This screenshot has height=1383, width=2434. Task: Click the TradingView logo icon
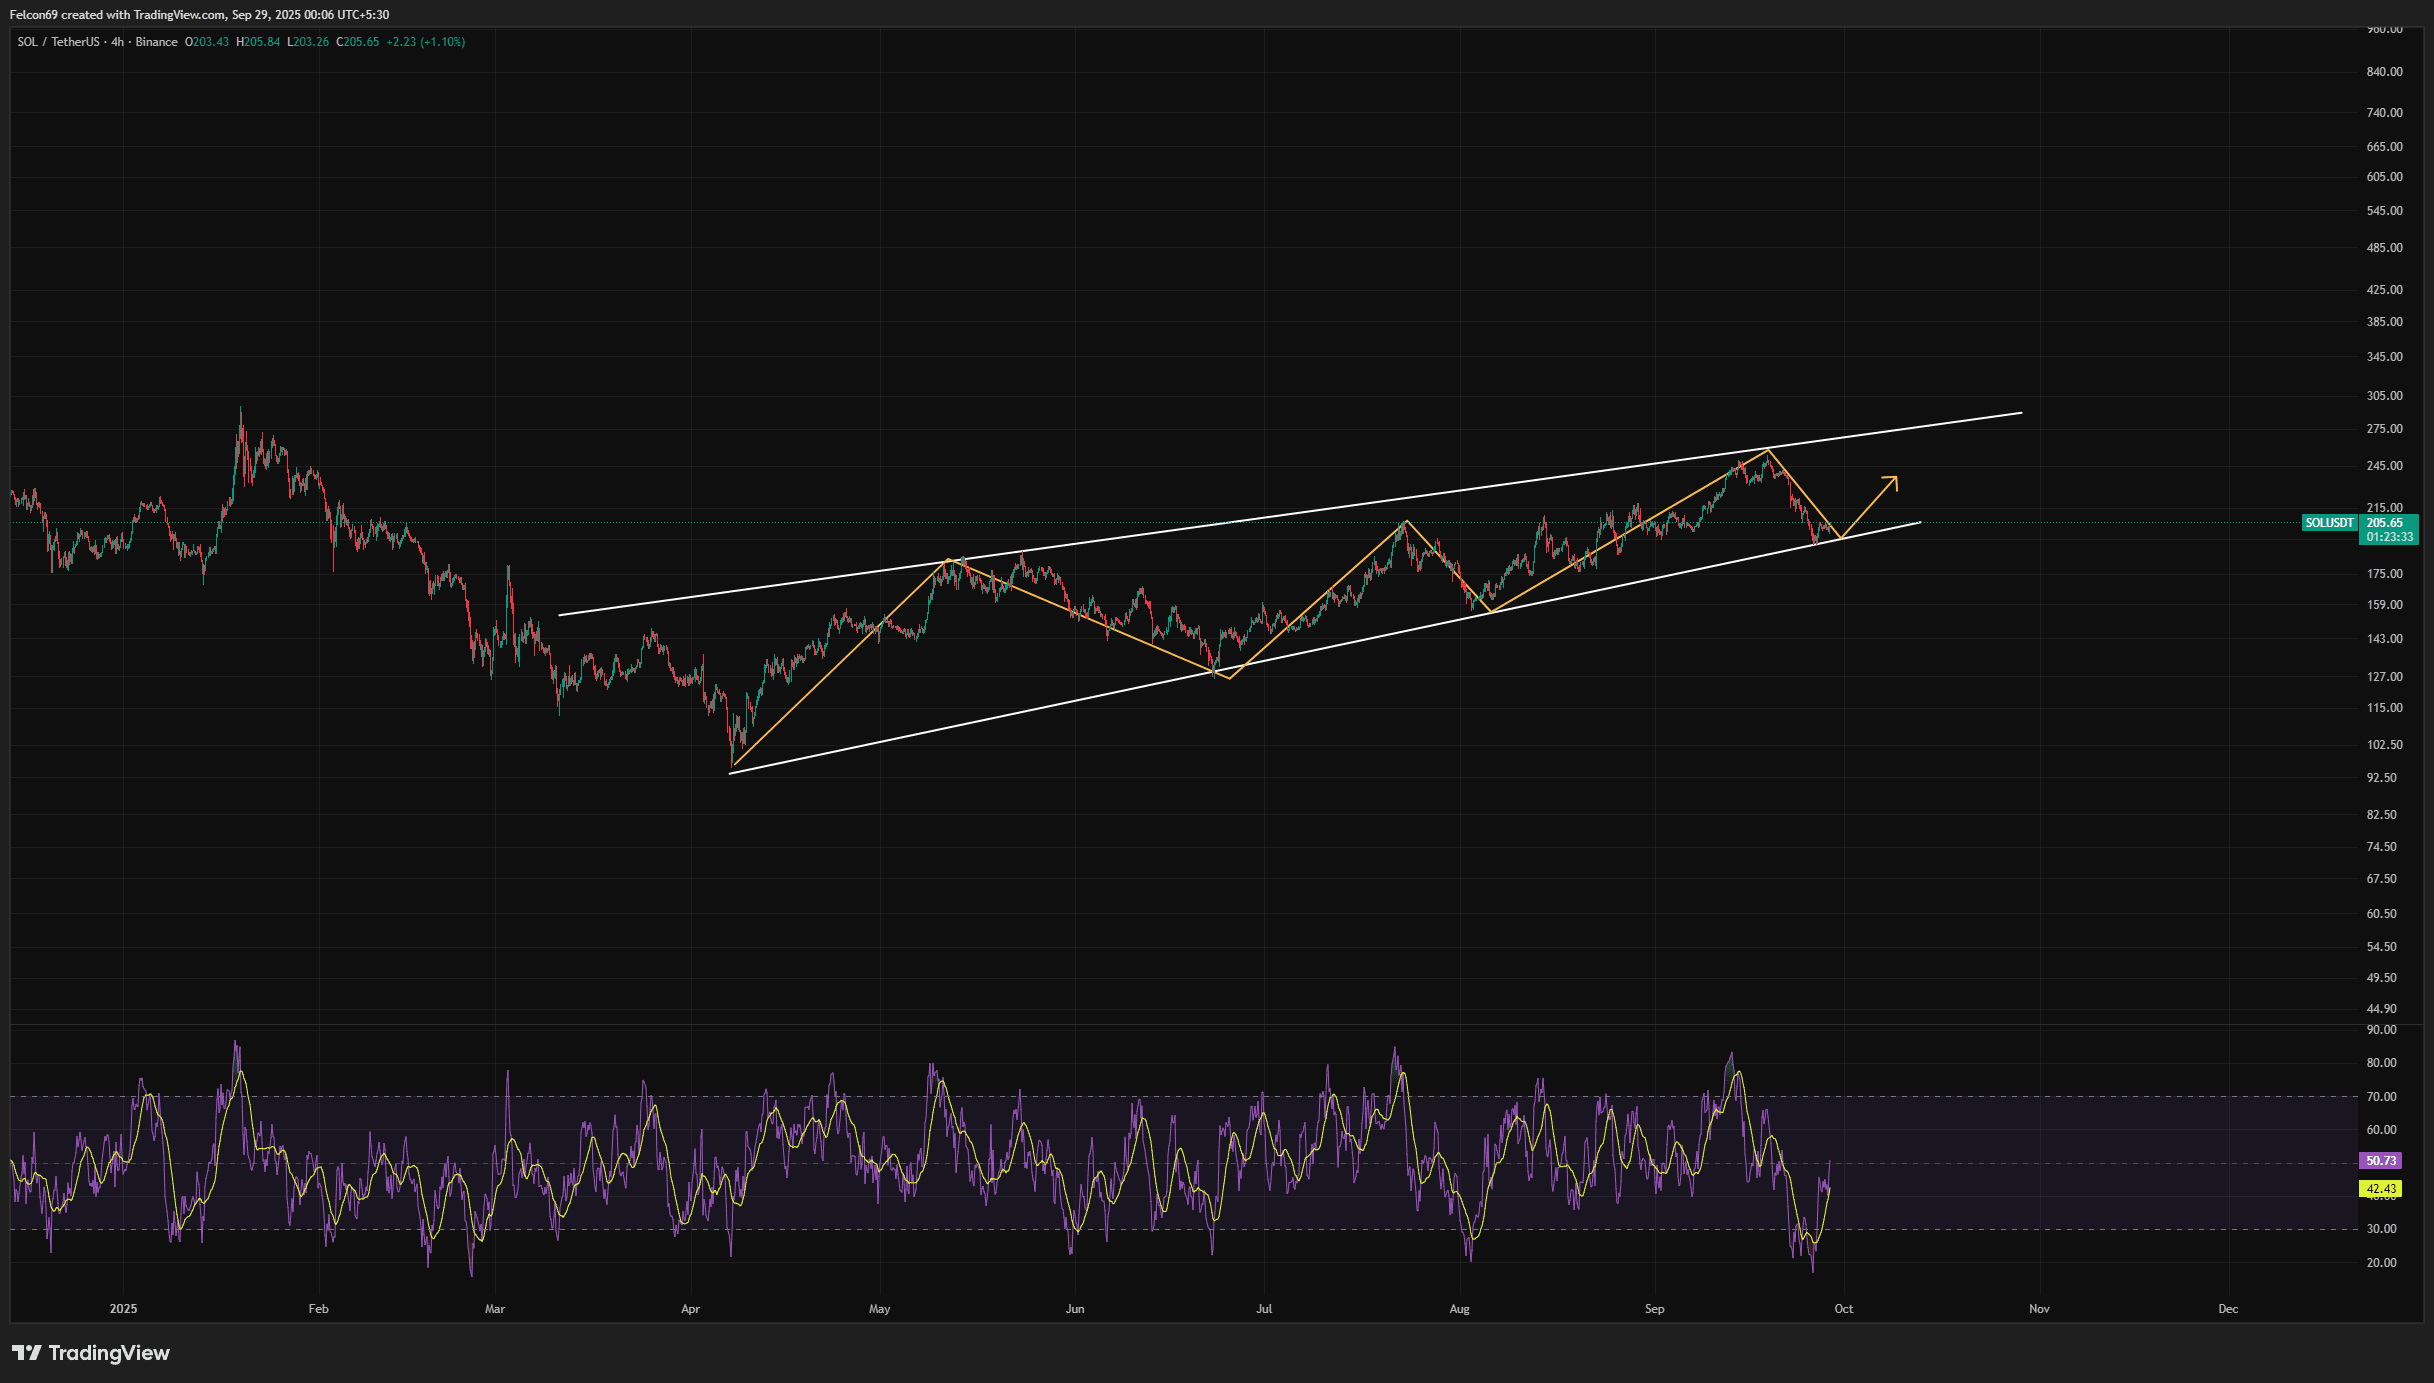click(27, 1353)
